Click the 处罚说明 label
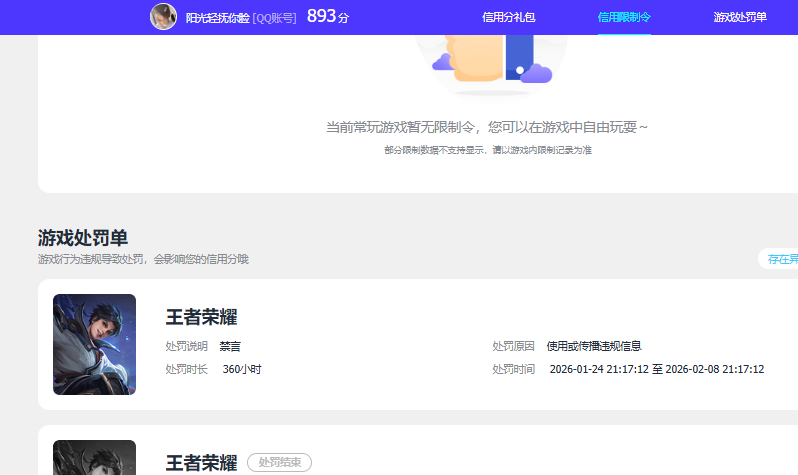798x475 pixels. click(x=186, y=346)
